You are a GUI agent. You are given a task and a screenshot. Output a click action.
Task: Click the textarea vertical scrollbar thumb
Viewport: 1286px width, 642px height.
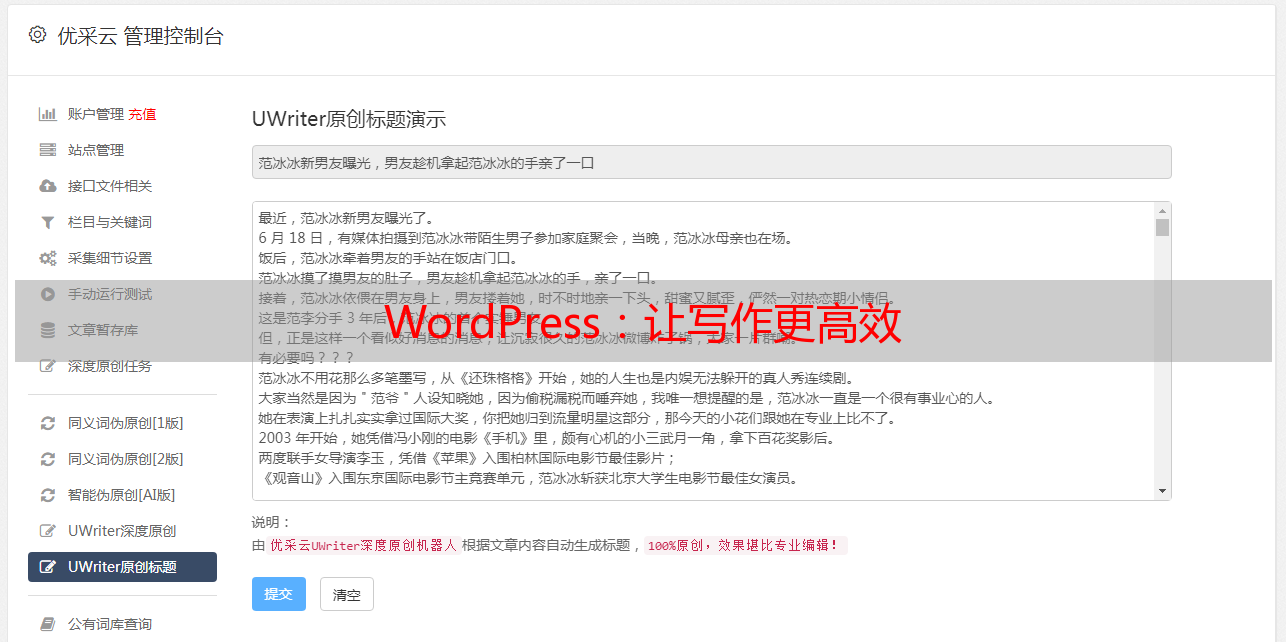click(x=1162, y=227)
